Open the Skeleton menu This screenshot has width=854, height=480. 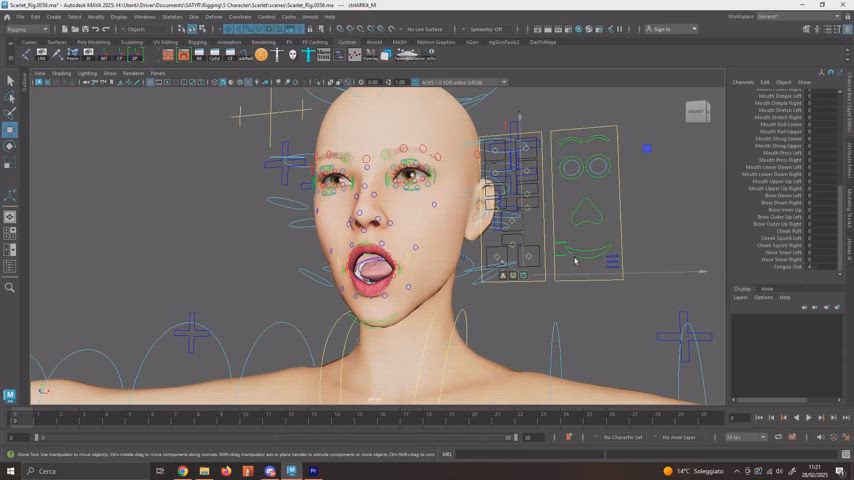point(172,17)
